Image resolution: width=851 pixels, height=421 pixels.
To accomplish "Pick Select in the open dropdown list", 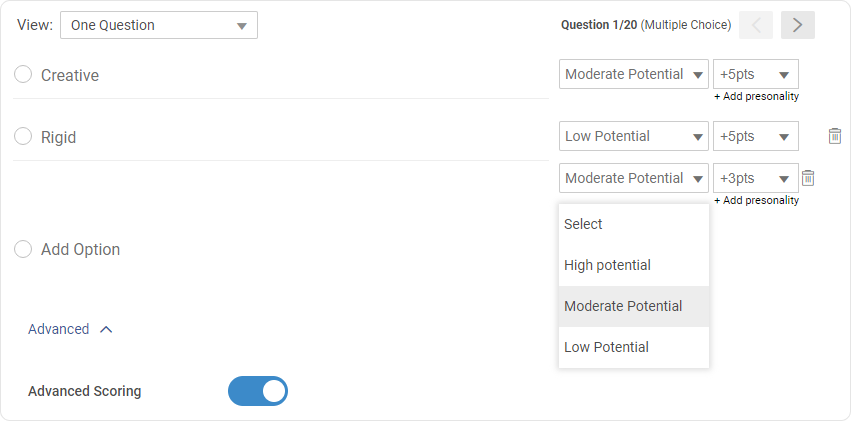I will 583,224.
